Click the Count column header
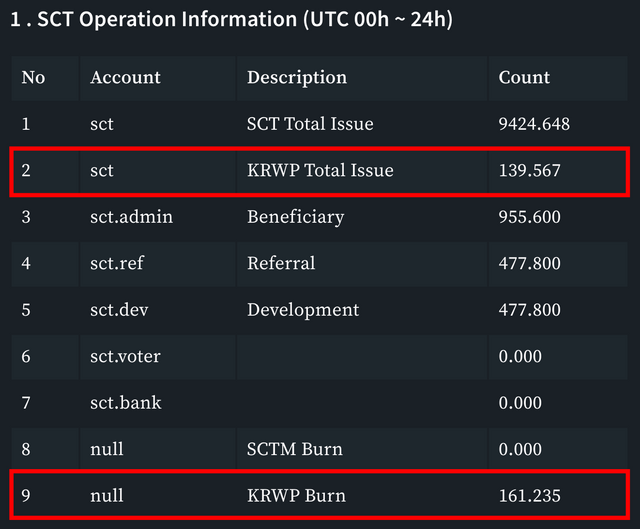 click(x=524, y=78)
